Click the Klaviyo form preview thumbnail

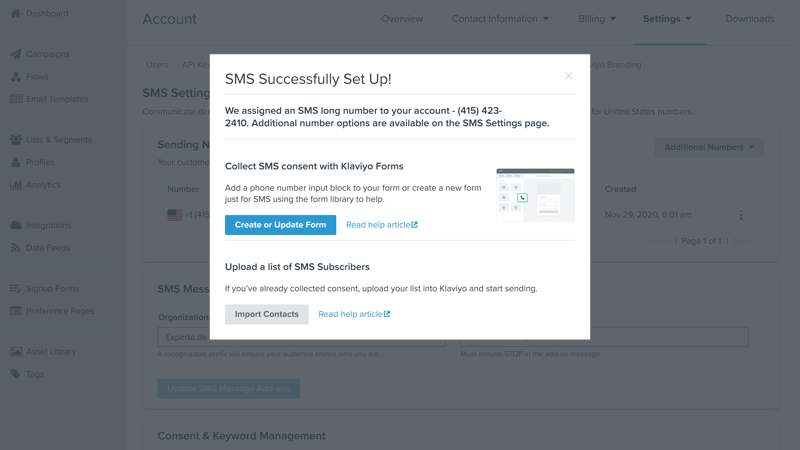[x=535, y=195]
